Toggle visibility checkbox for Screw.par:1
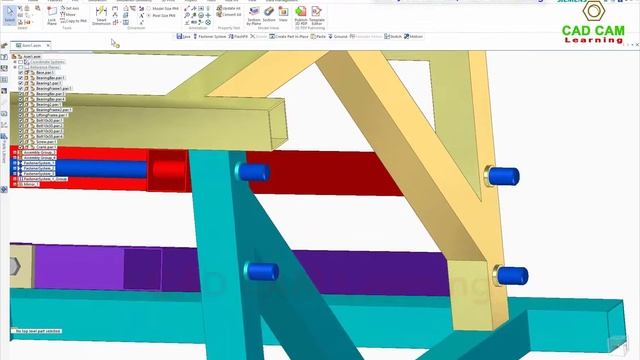The width and height of the screenshot is (640, 360). [x=21, y=142]
